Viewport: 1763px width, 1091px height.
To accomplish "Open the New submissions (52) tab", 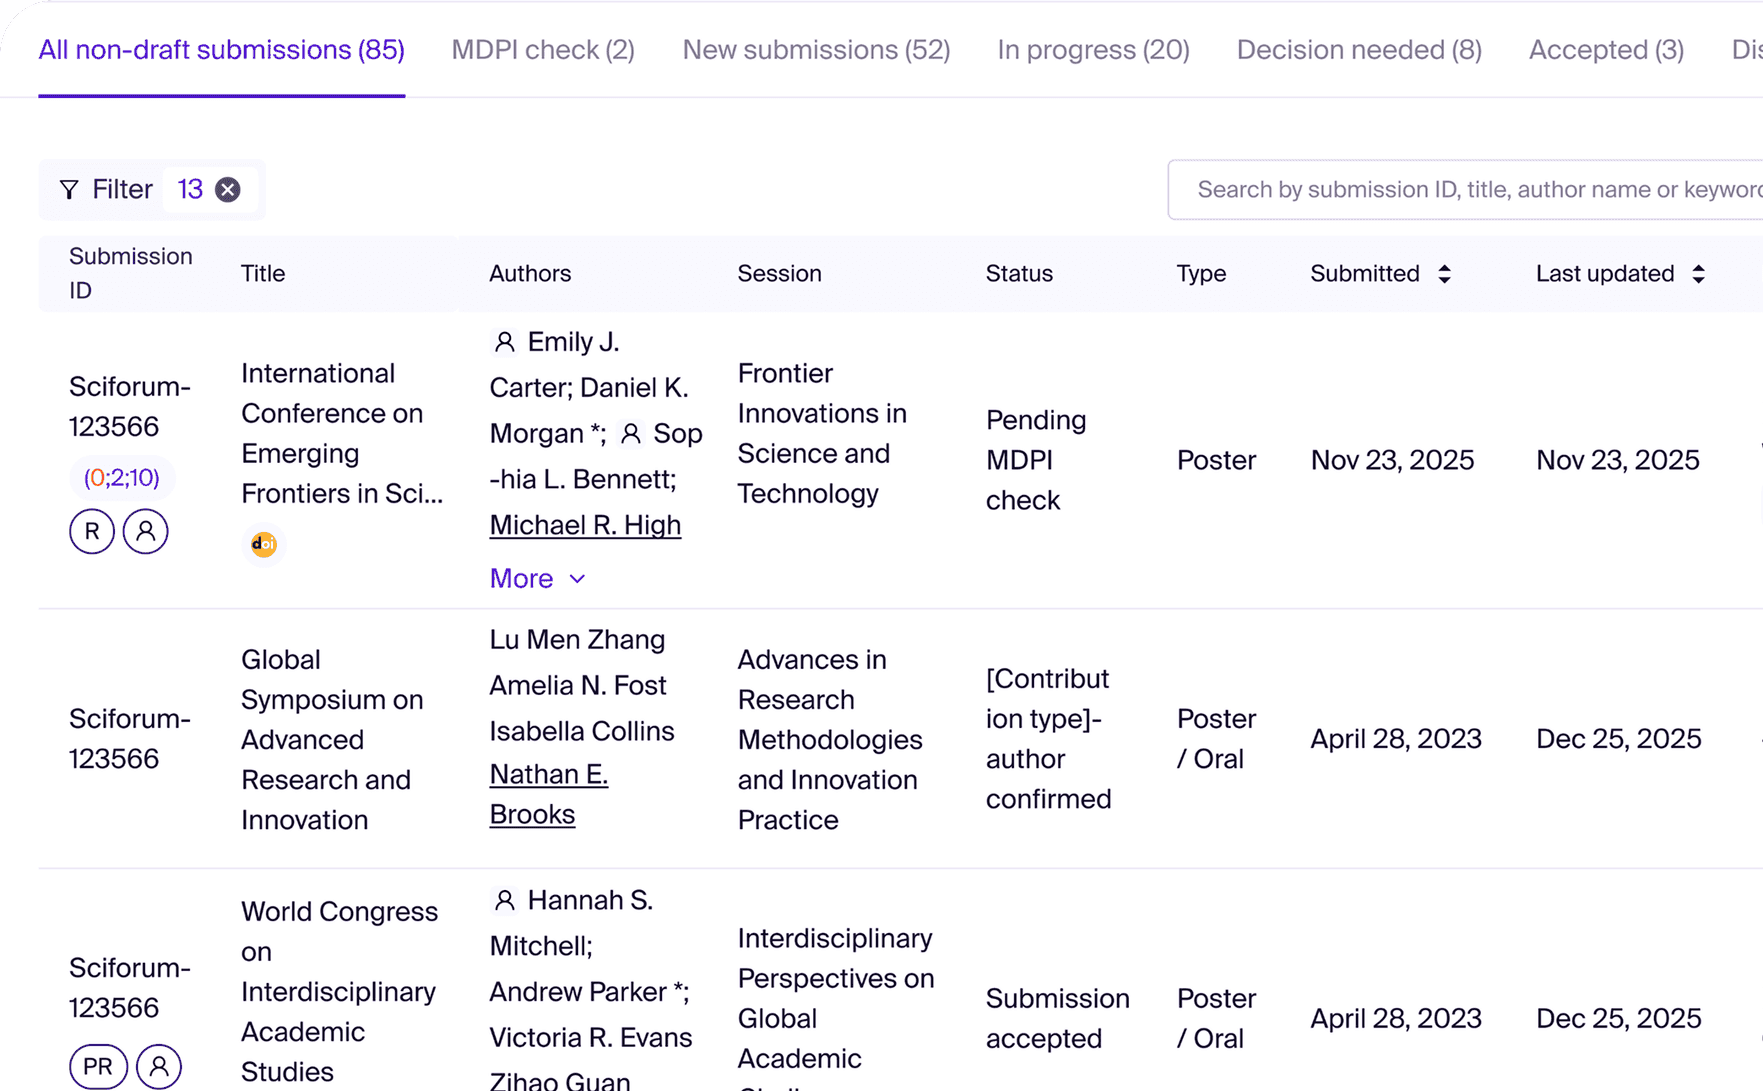I will 816,50.
